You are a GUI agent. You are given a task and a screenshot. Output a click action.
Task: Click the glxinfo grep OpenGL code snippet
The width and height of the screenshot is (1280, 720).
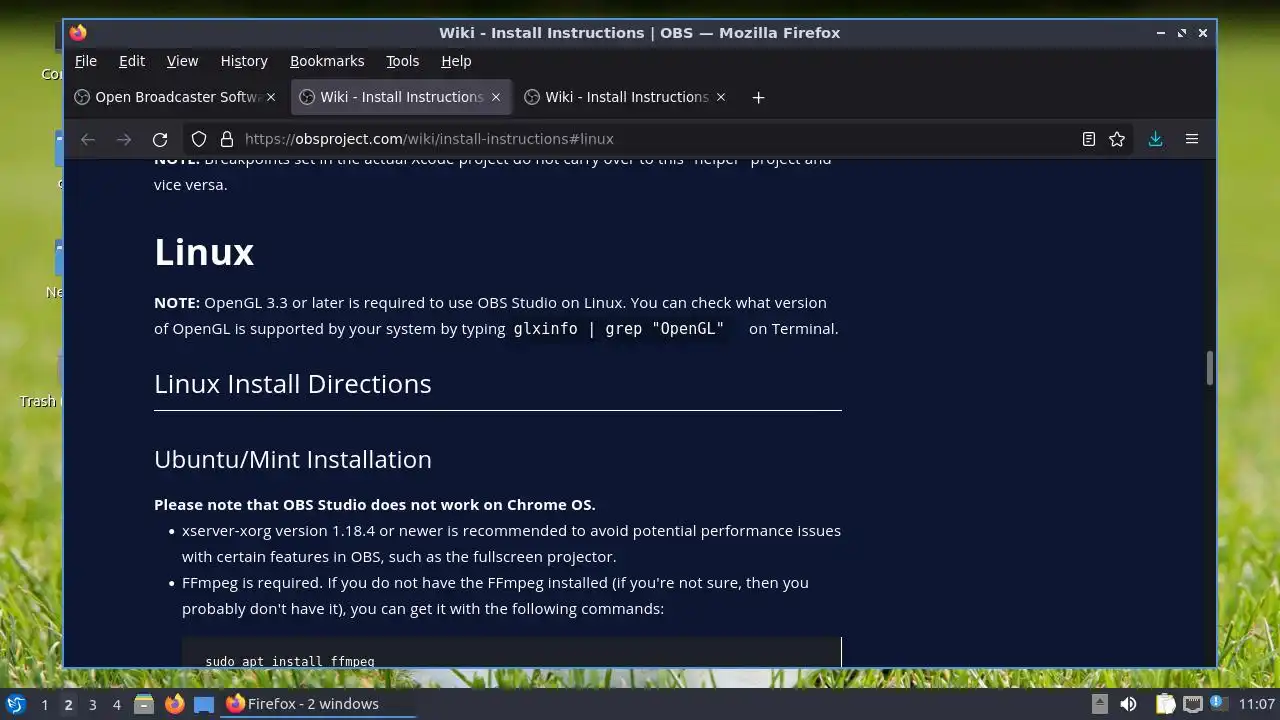click(x=619, y=328)
